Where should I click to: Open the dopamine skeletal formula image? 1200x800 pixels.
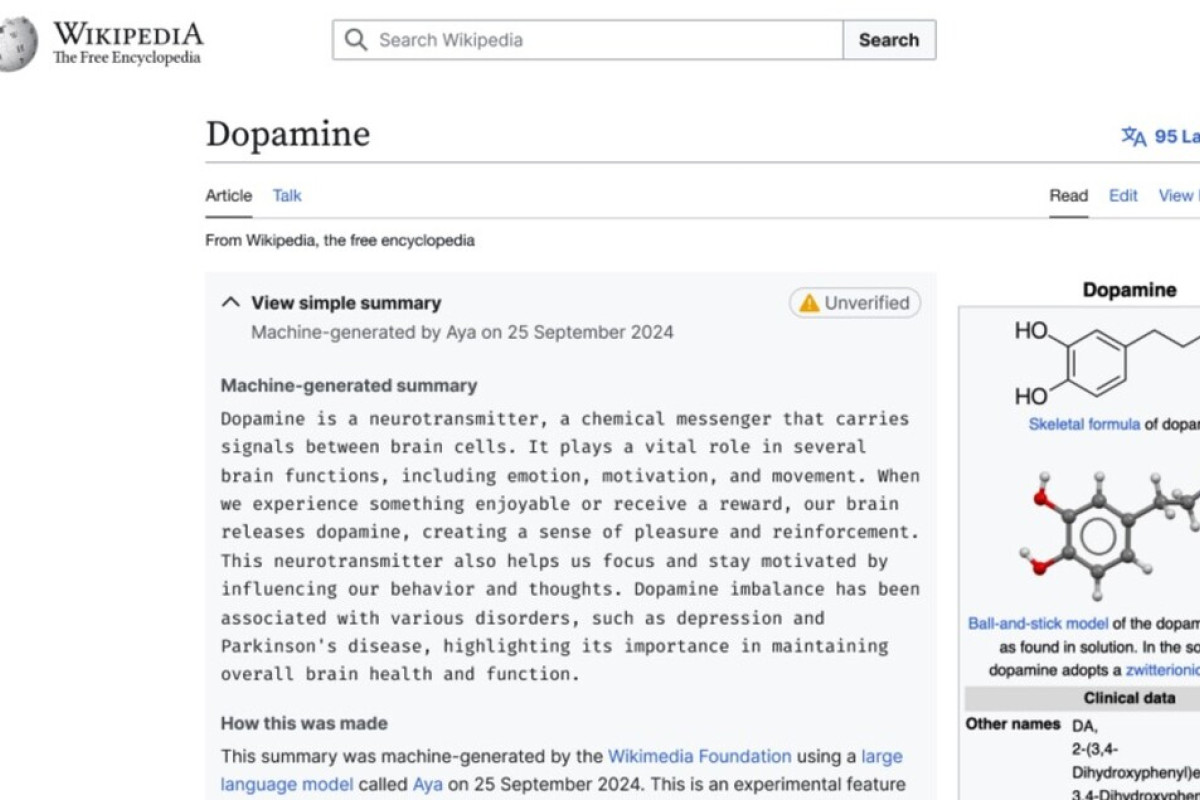pyautogui.click(x=1106, y=363)
